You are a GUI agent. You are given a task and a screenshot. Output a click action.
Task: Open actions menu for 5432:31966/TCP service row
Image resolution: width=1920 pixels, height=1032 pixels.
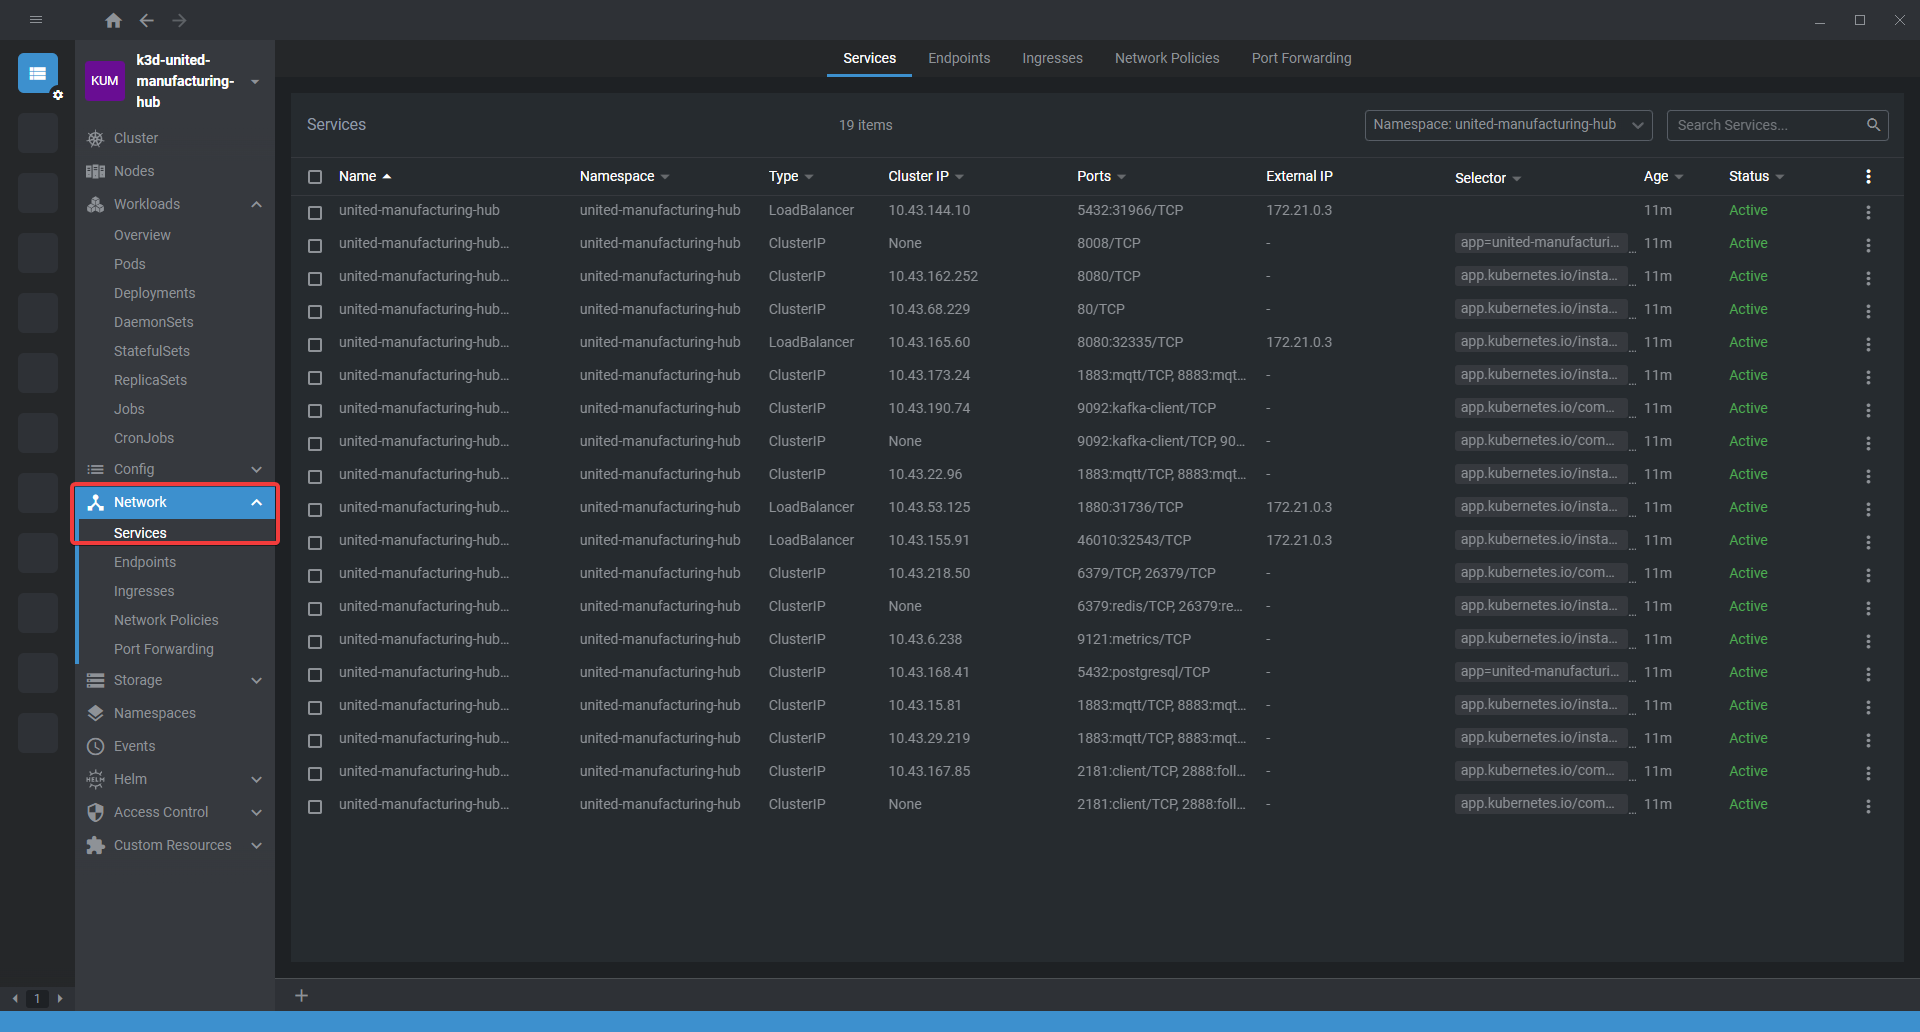pyautogui.click(x=1868, y=212)
